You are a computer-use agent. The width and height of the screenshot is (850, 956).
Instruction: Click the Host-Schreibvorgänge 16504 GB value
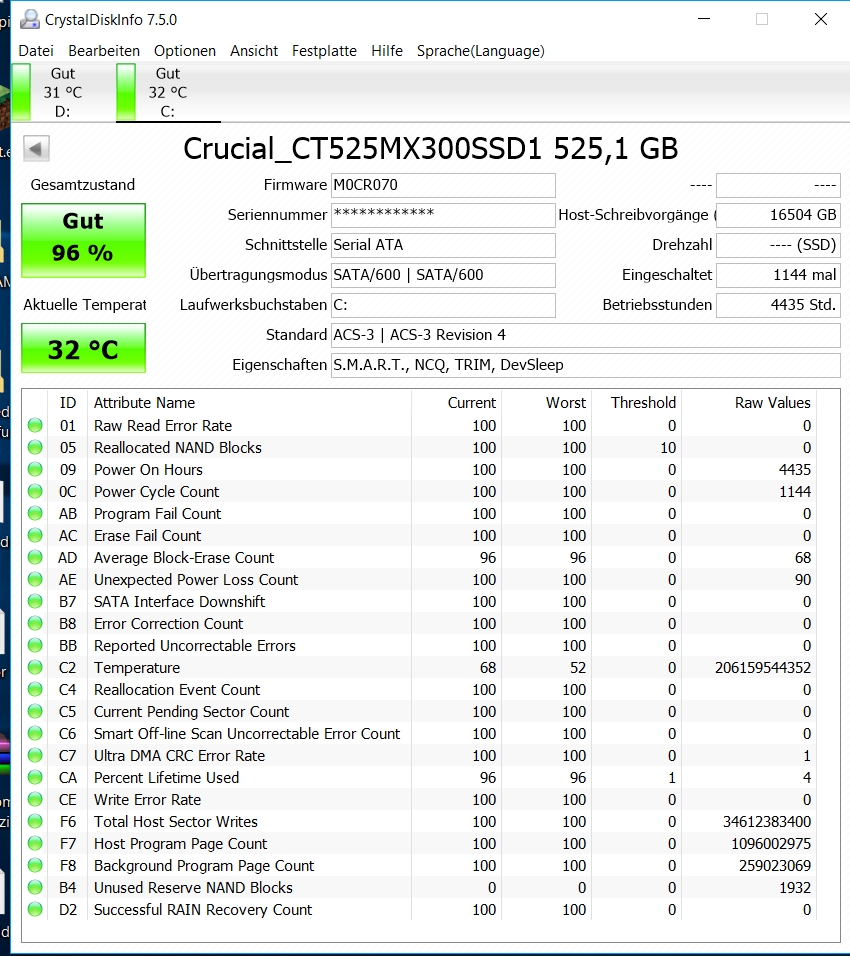[x=778, y=215]
